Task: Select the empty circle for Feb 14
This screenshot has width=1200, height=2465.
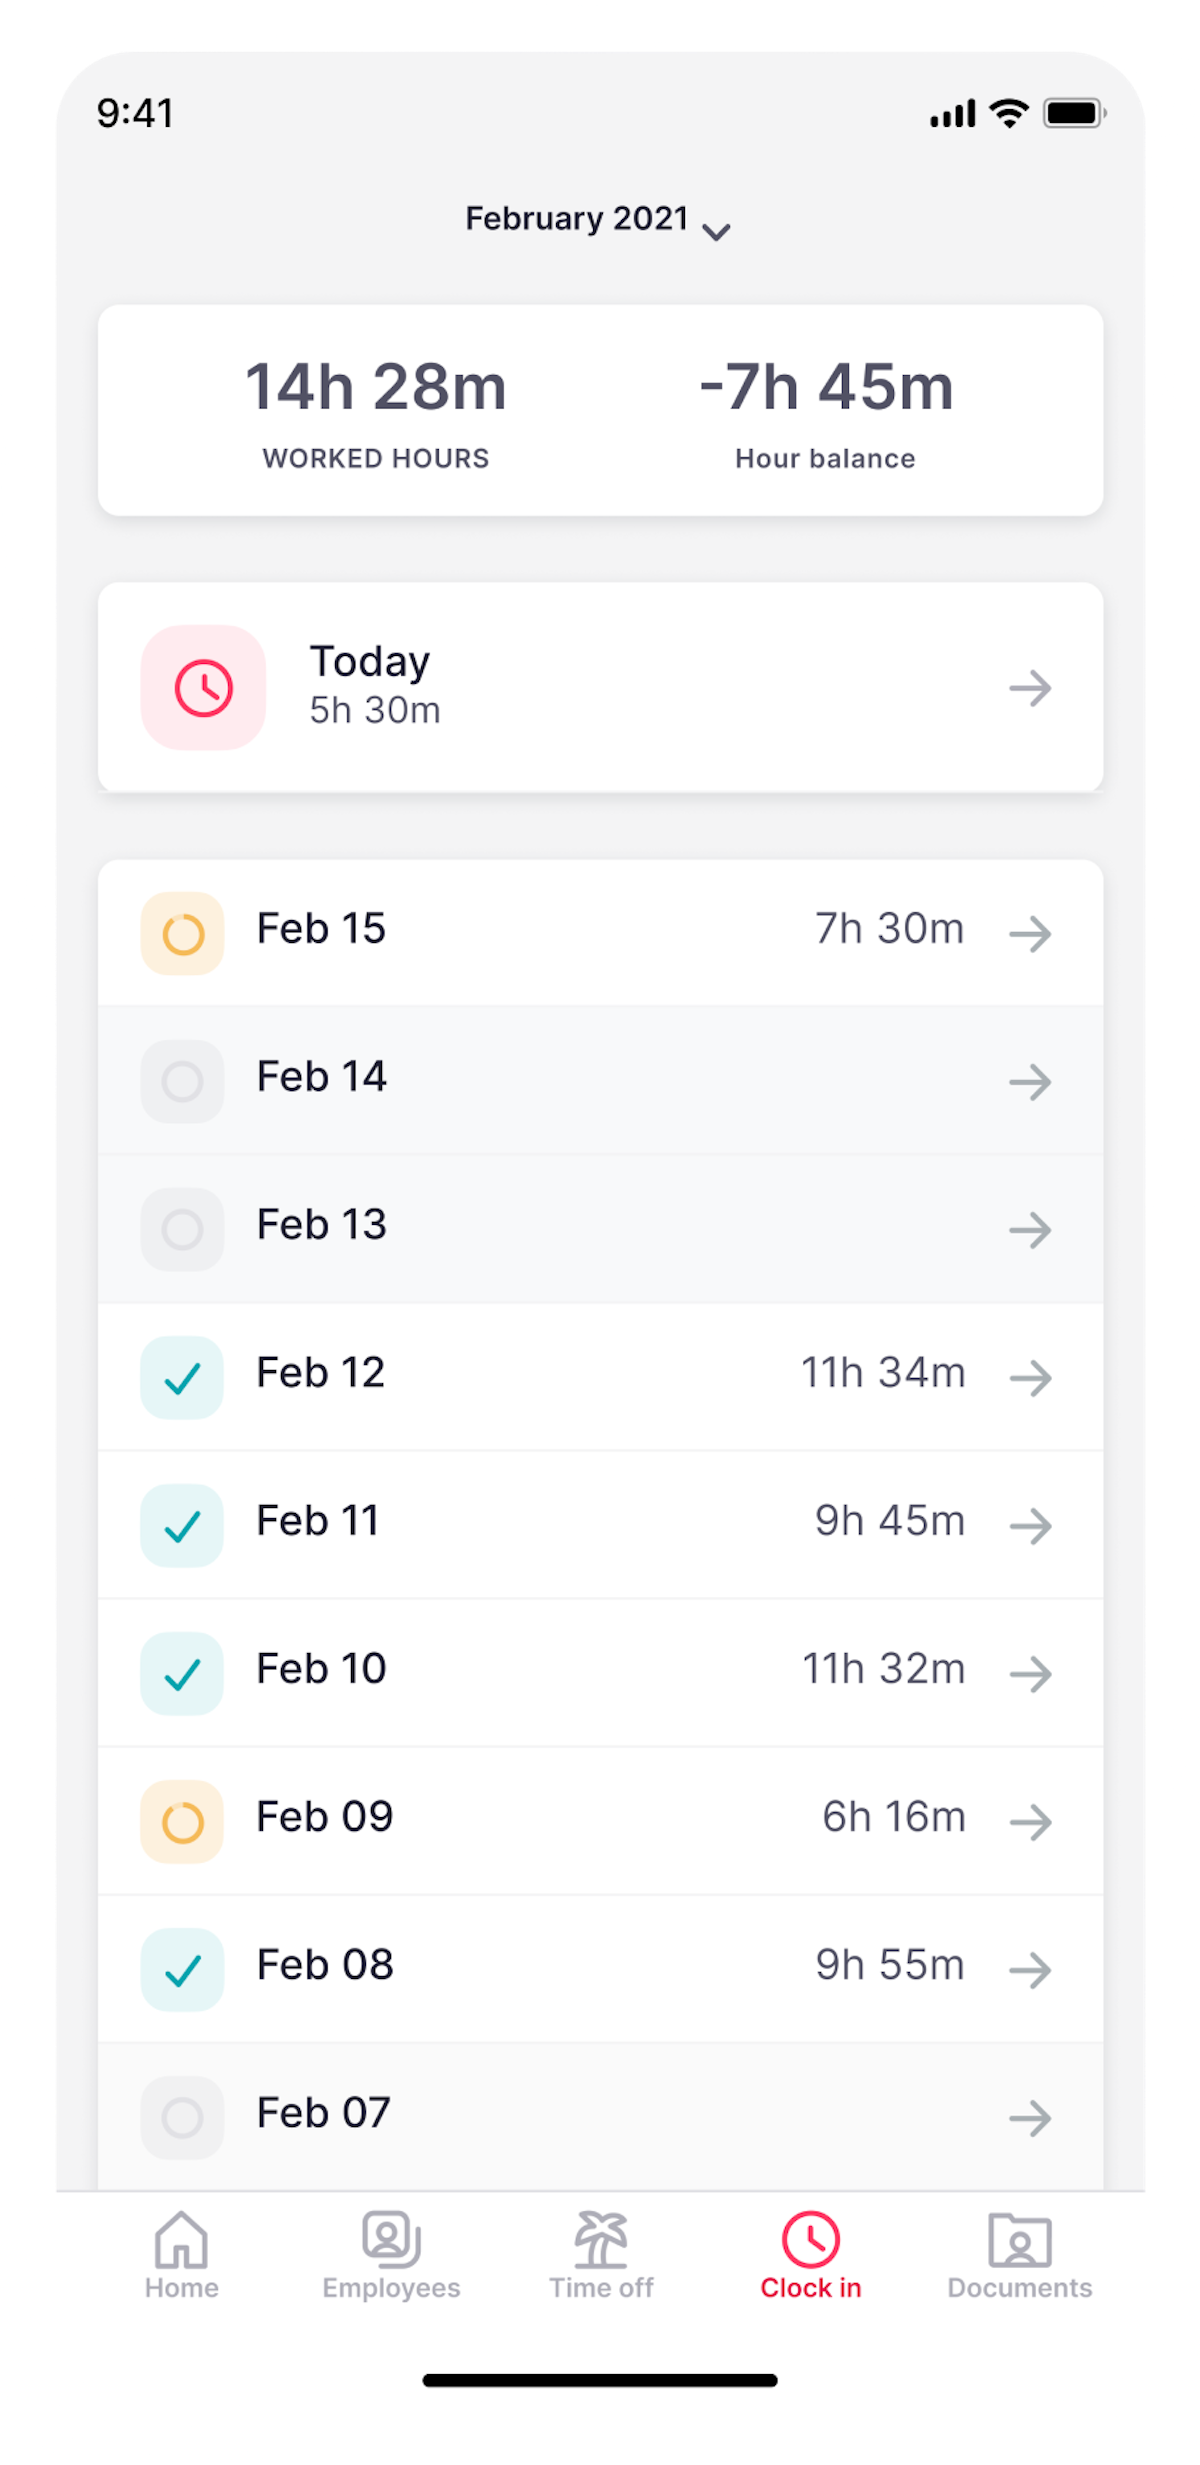Action: [x=182, y=1081]
